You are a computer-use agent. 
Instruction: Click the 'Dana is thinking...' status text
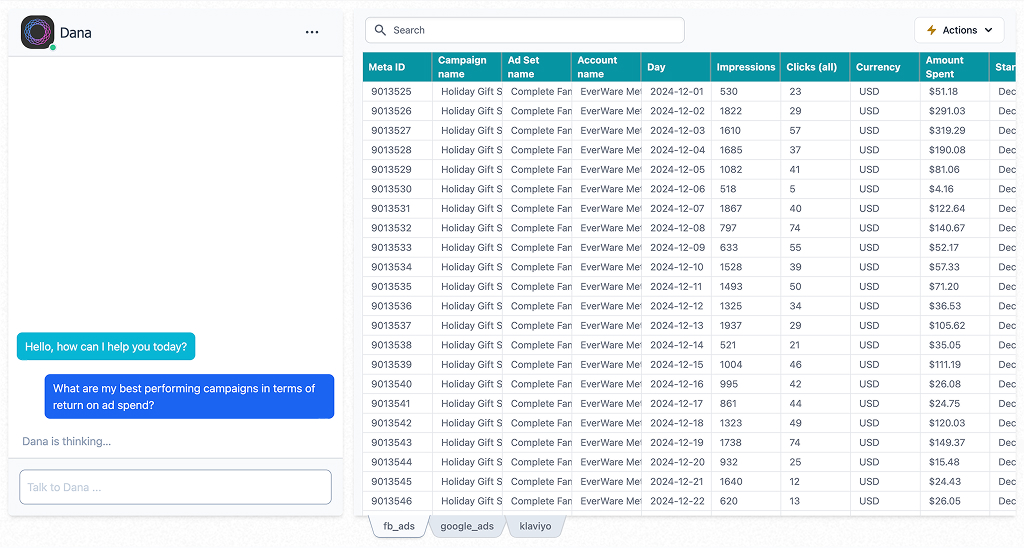click(67, 442)
